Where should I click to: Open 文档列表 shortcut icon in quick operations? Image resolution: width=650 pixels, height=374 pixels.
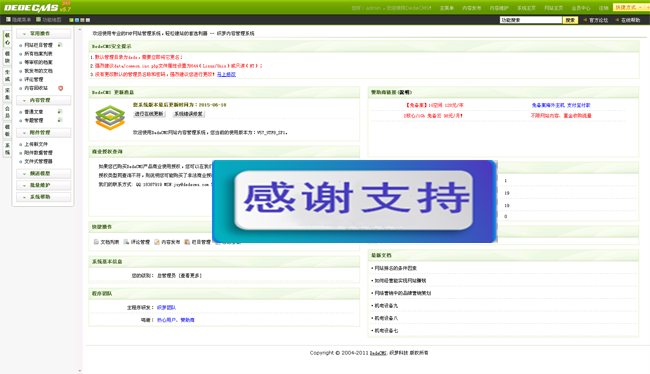tap(96, 242)
